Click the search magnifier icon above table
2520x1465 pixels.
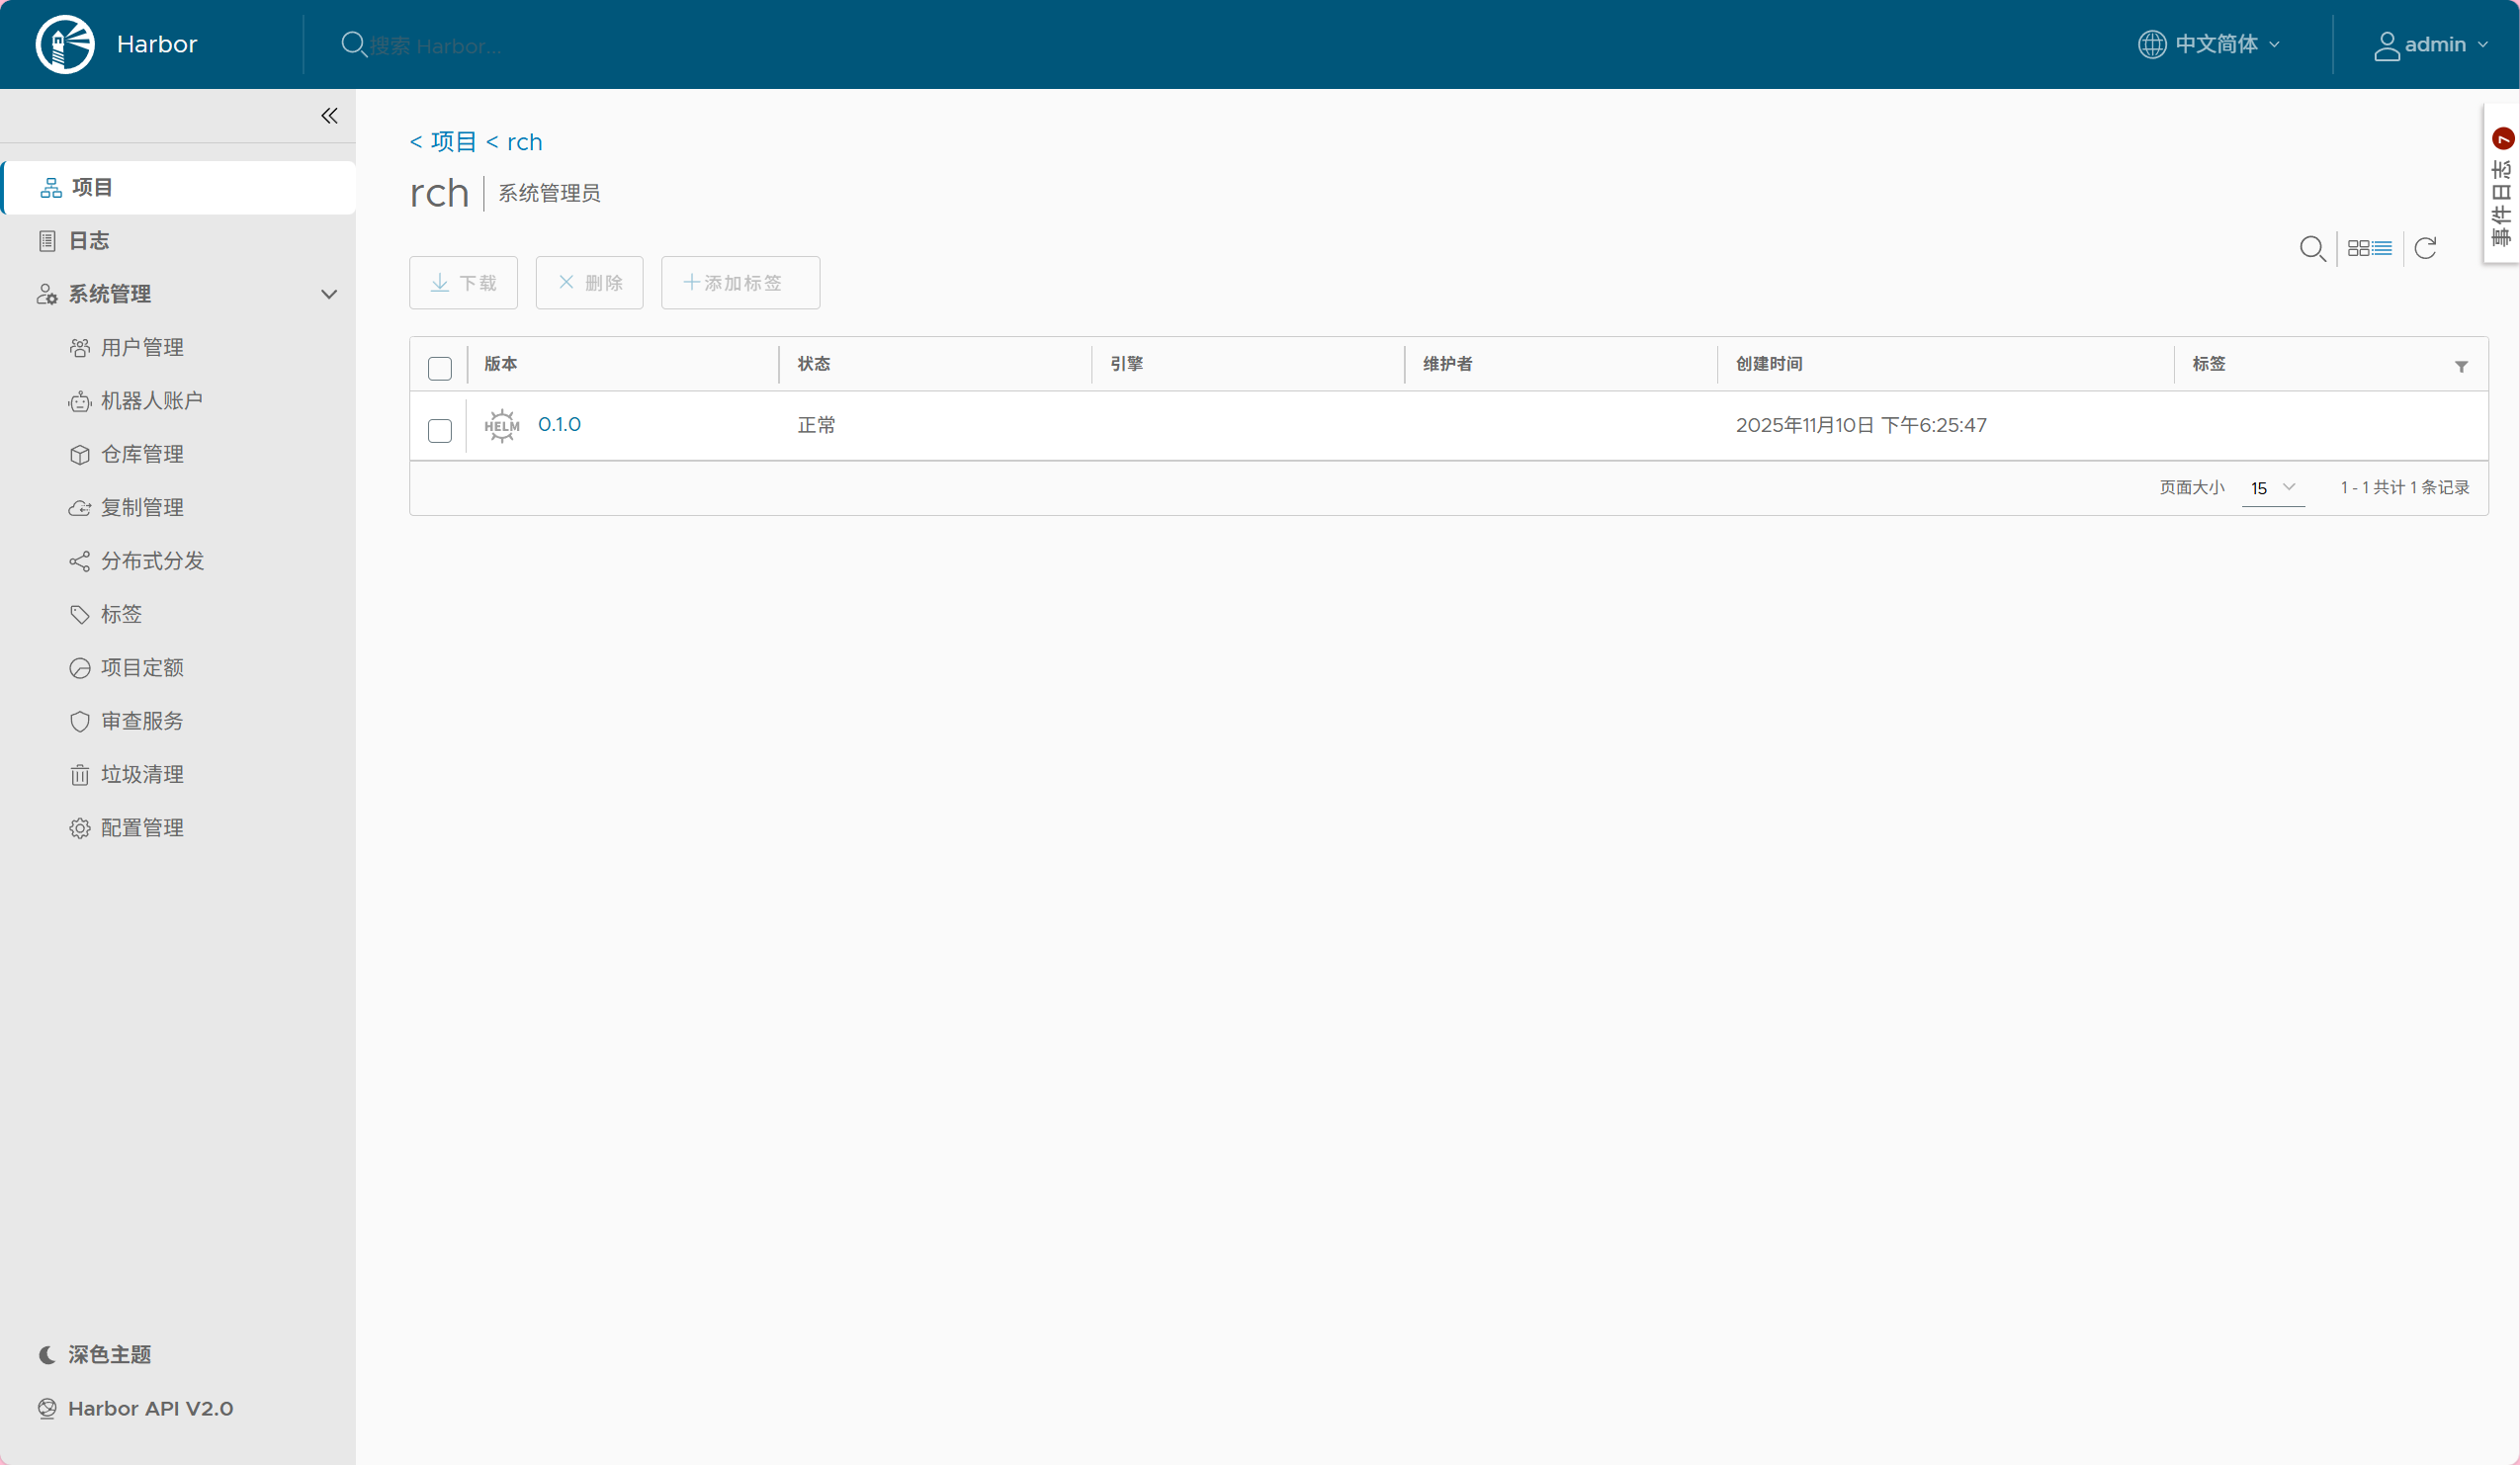(x=2312, y=248)
